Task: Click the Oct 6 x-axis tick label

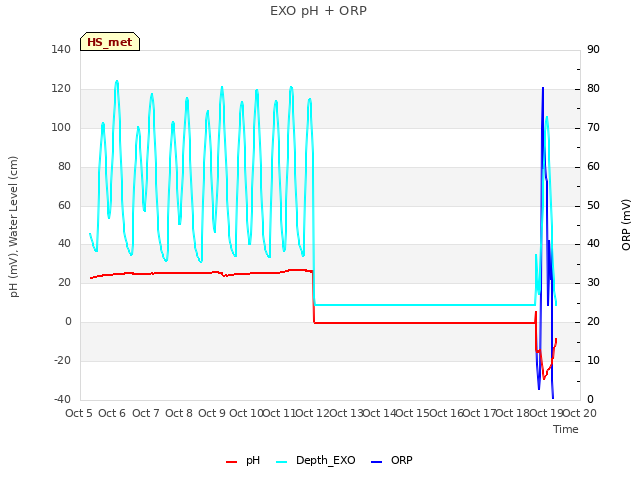Action: click(x=112, y=413)
